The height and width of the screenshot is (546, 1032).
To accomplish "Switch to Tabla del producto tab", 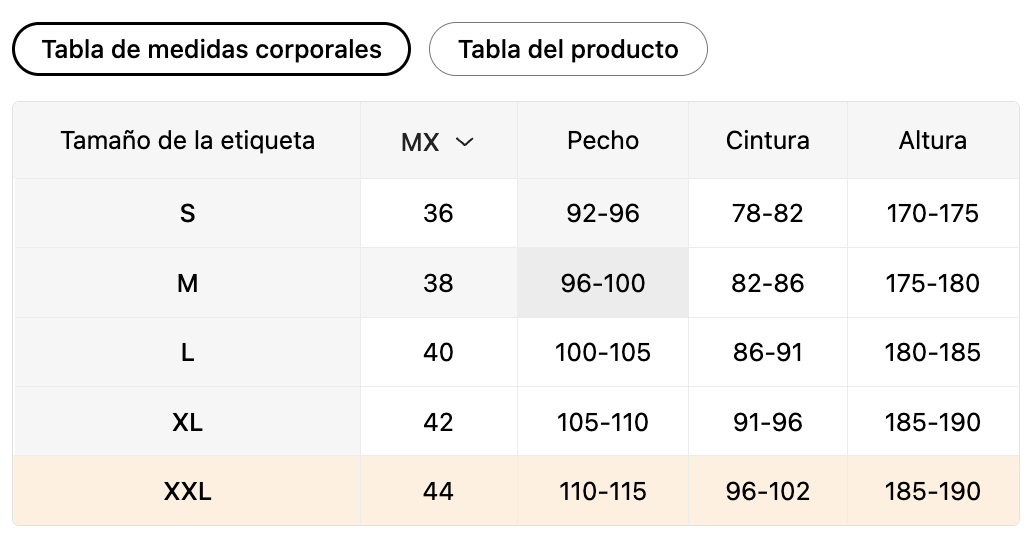I will coord(568,49).
